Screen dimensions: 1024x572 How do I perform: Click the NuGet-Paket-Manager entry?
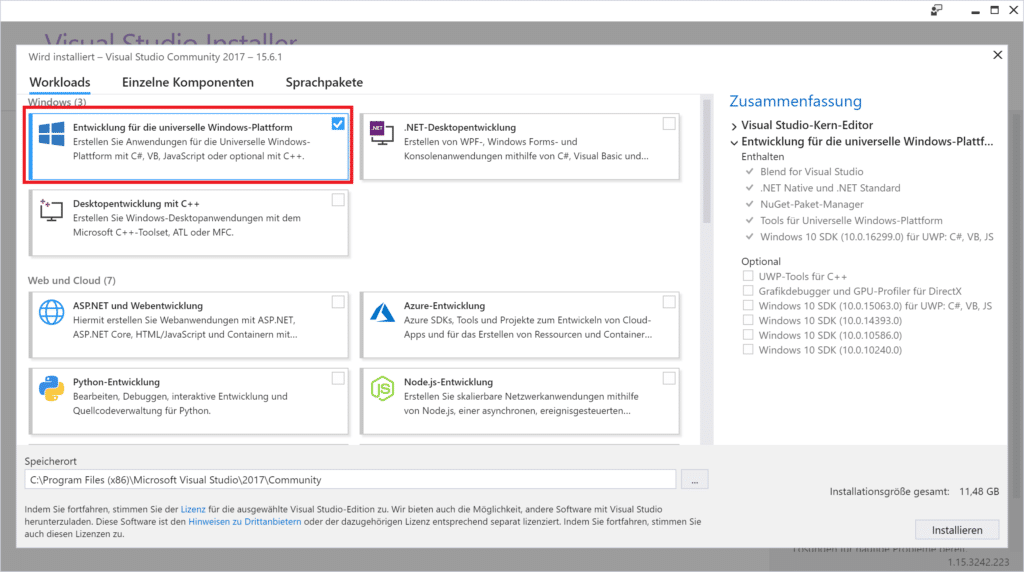(812, 204)
